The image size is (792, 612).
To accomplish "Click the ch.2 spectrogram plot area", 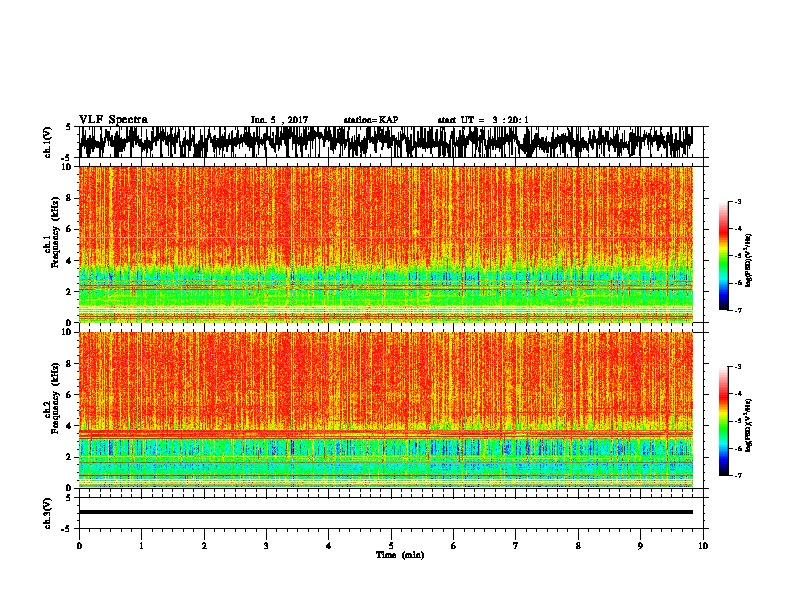I will 386,410.
